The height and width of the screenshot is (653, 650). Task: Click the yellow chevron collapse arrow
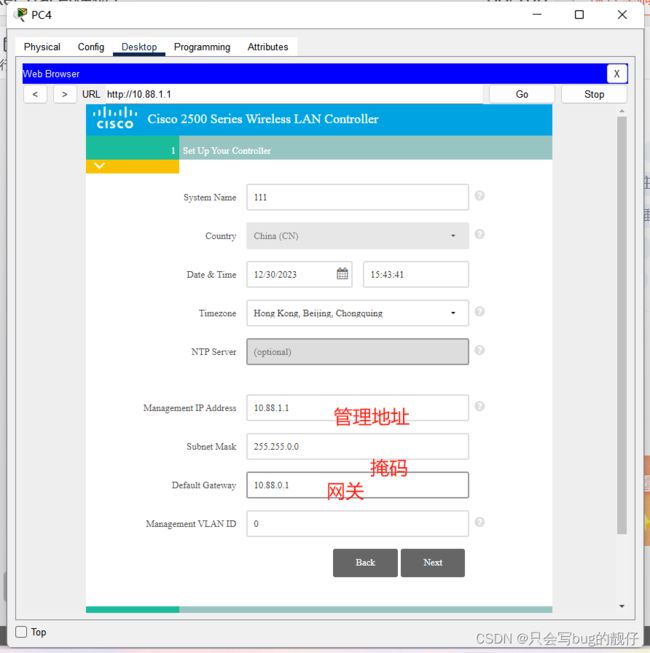99,166
